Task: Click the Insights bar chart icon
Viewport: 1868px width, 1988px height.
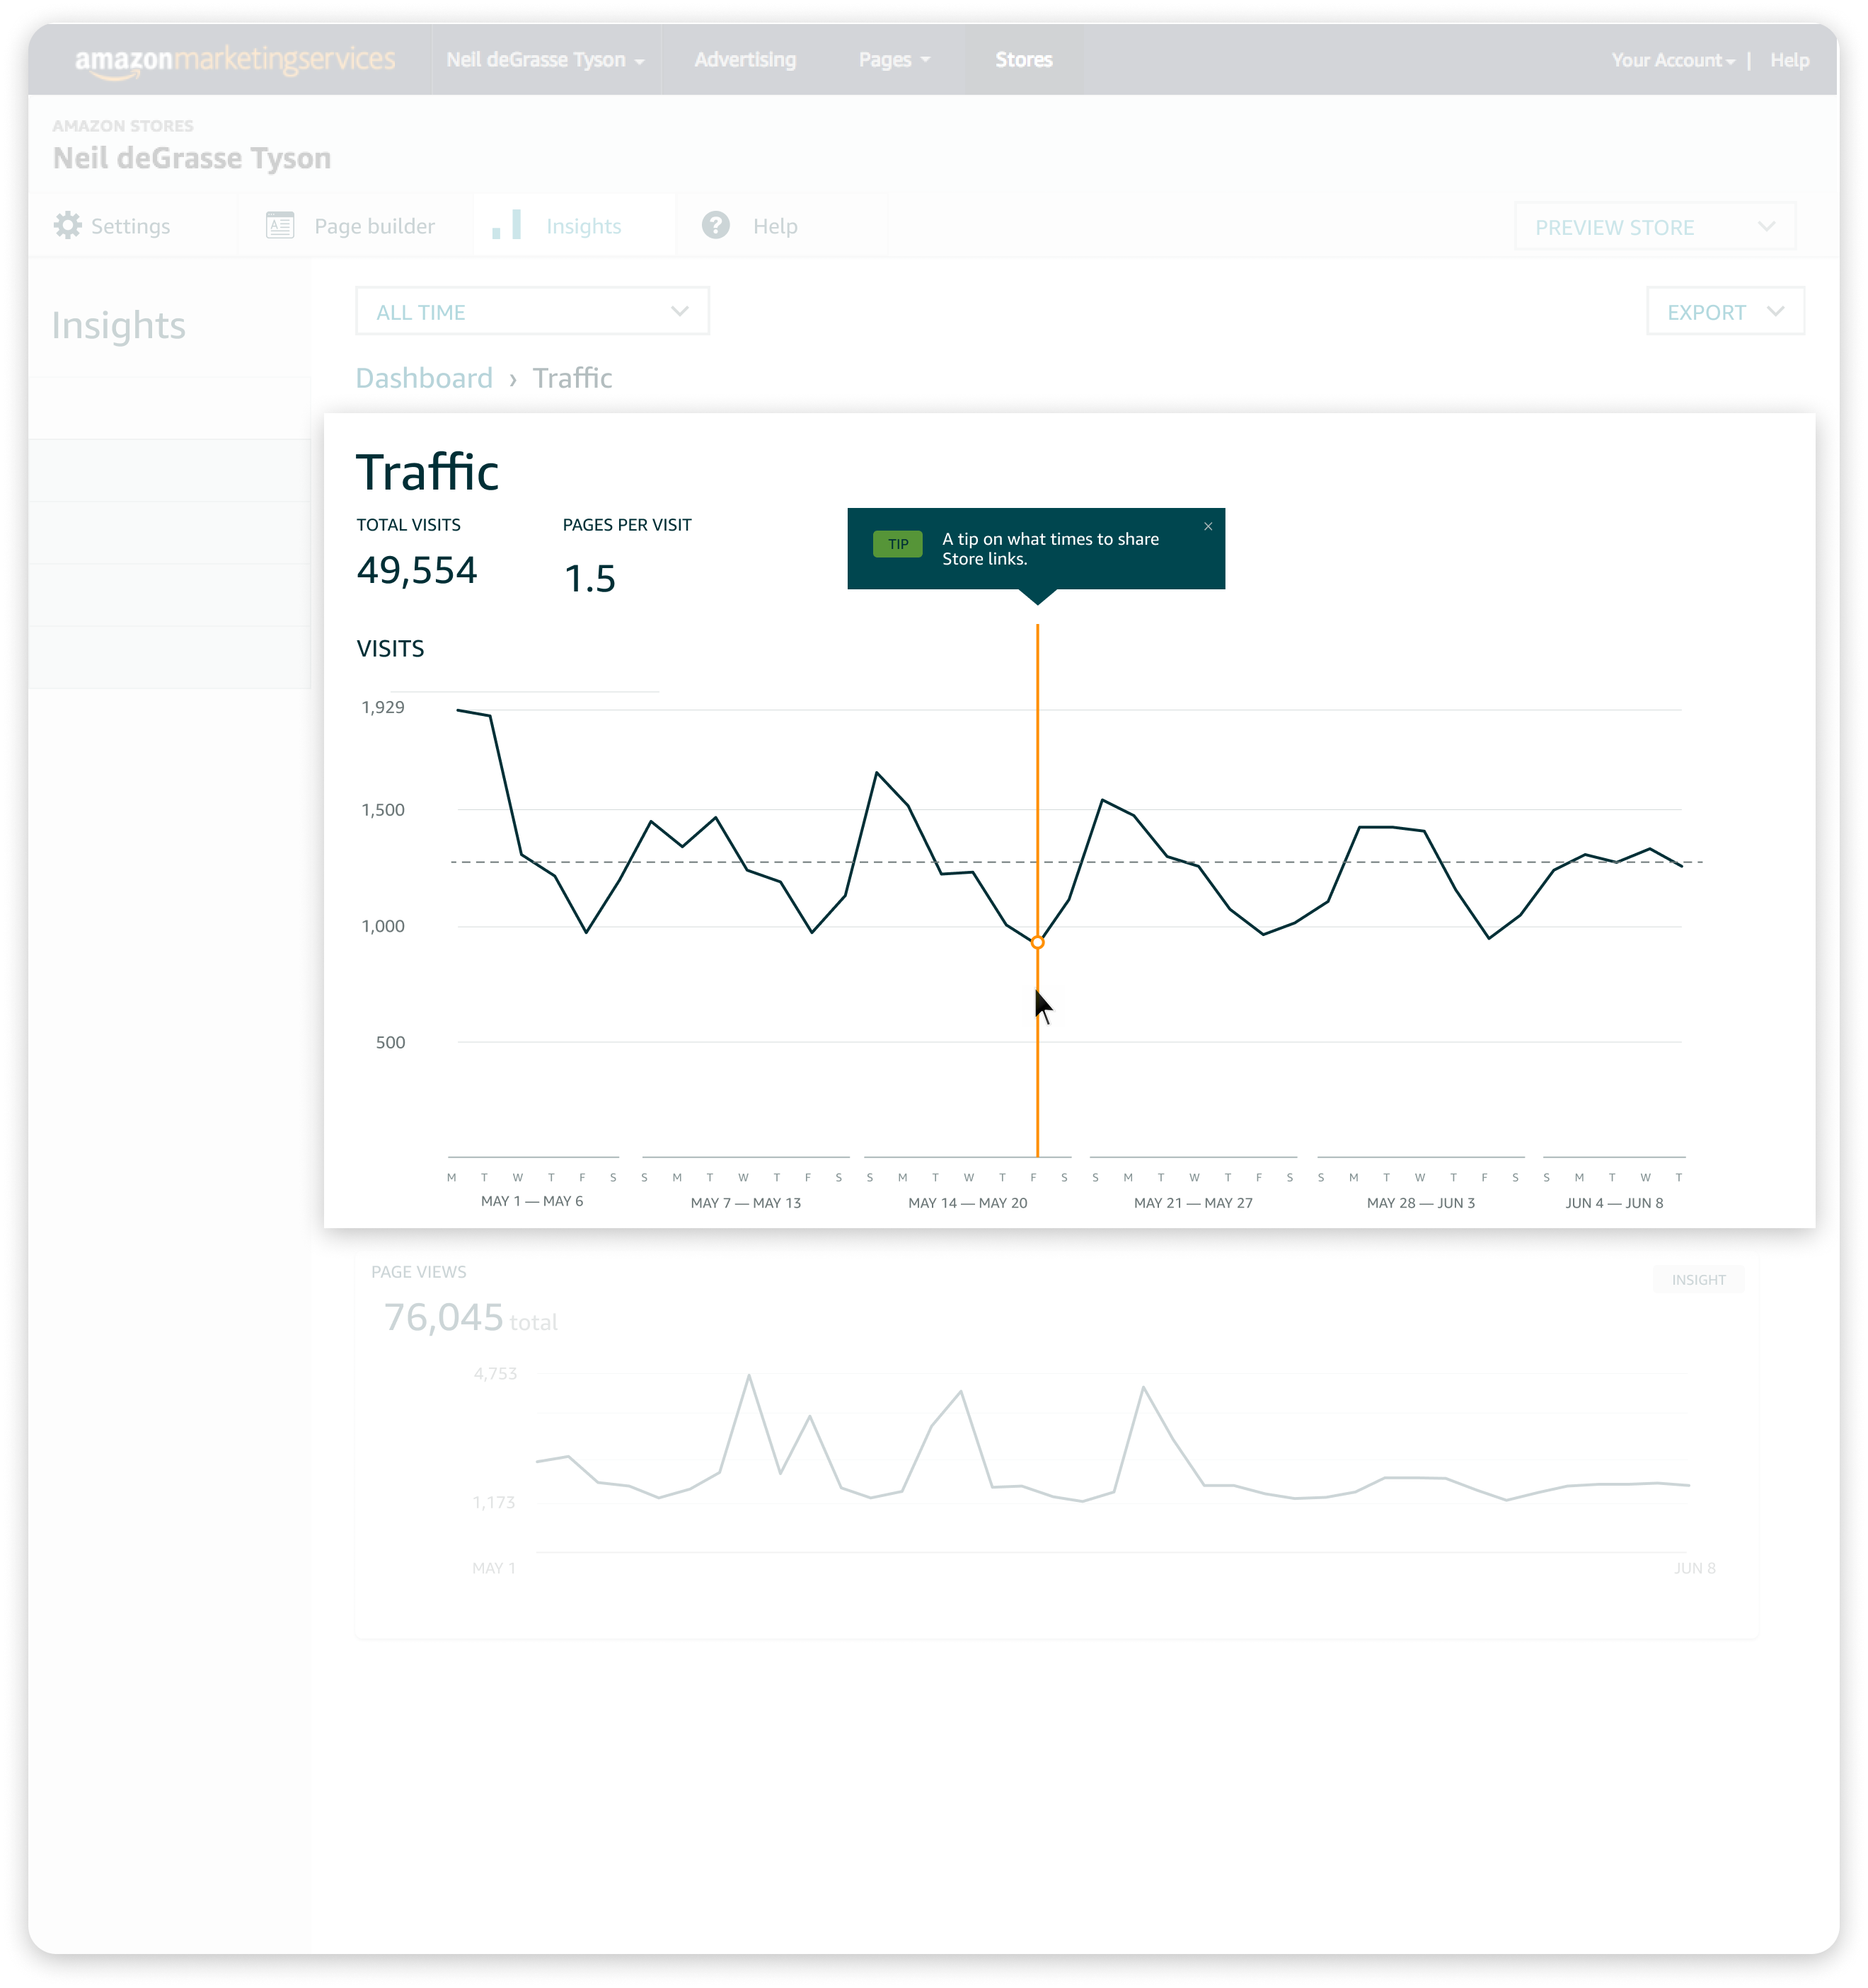Action: pyautogui.click(x=507, y=224)
